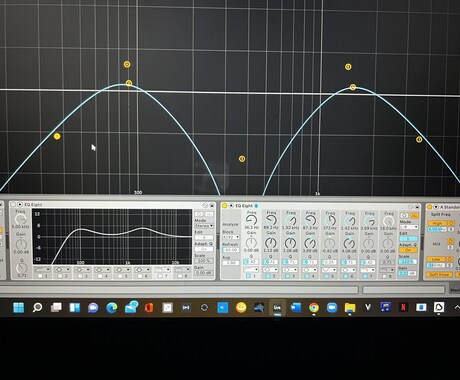Open band 1 filter type dropdown in right EQ
This screenshot has height=380, width=460.
(x=251, y=270)
